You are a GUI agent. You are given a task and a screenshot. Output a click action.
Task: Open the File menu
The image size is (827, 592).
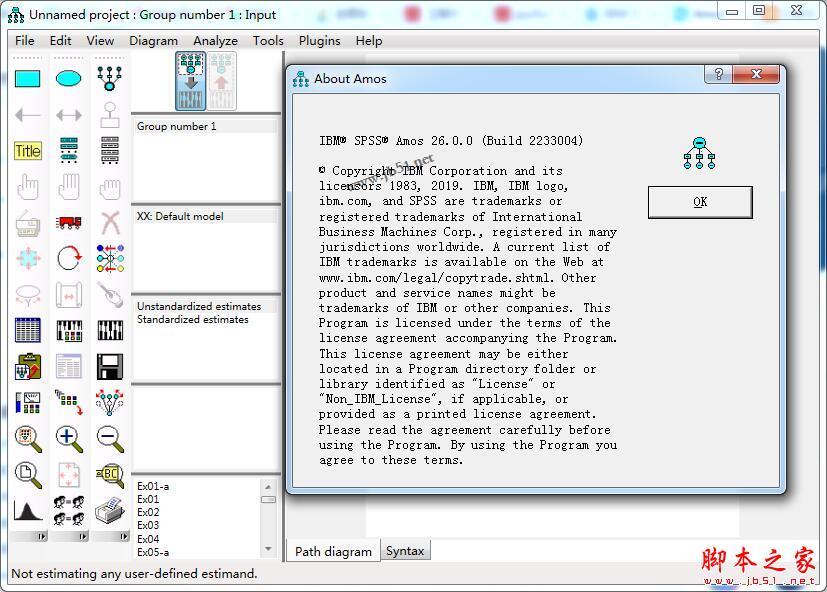pos(25,41)
